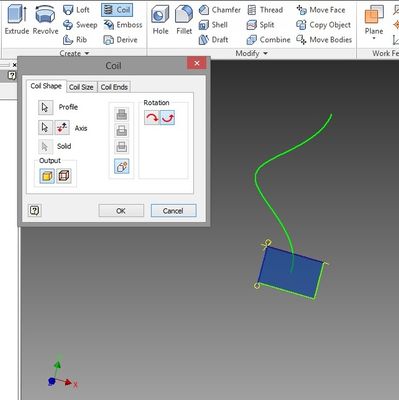Select the Join operation button
Image resolution: width=399 pixels, height=400 pixels.
tap(121, 114)
